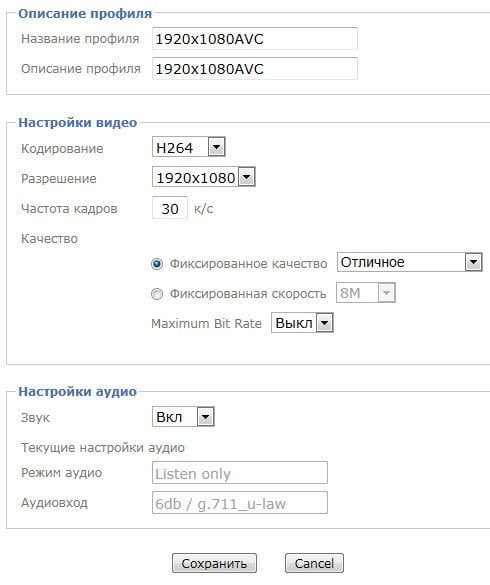
Task: Click the Описание профиля section heading
Action: pyautogui.click(x=85, y=14)
